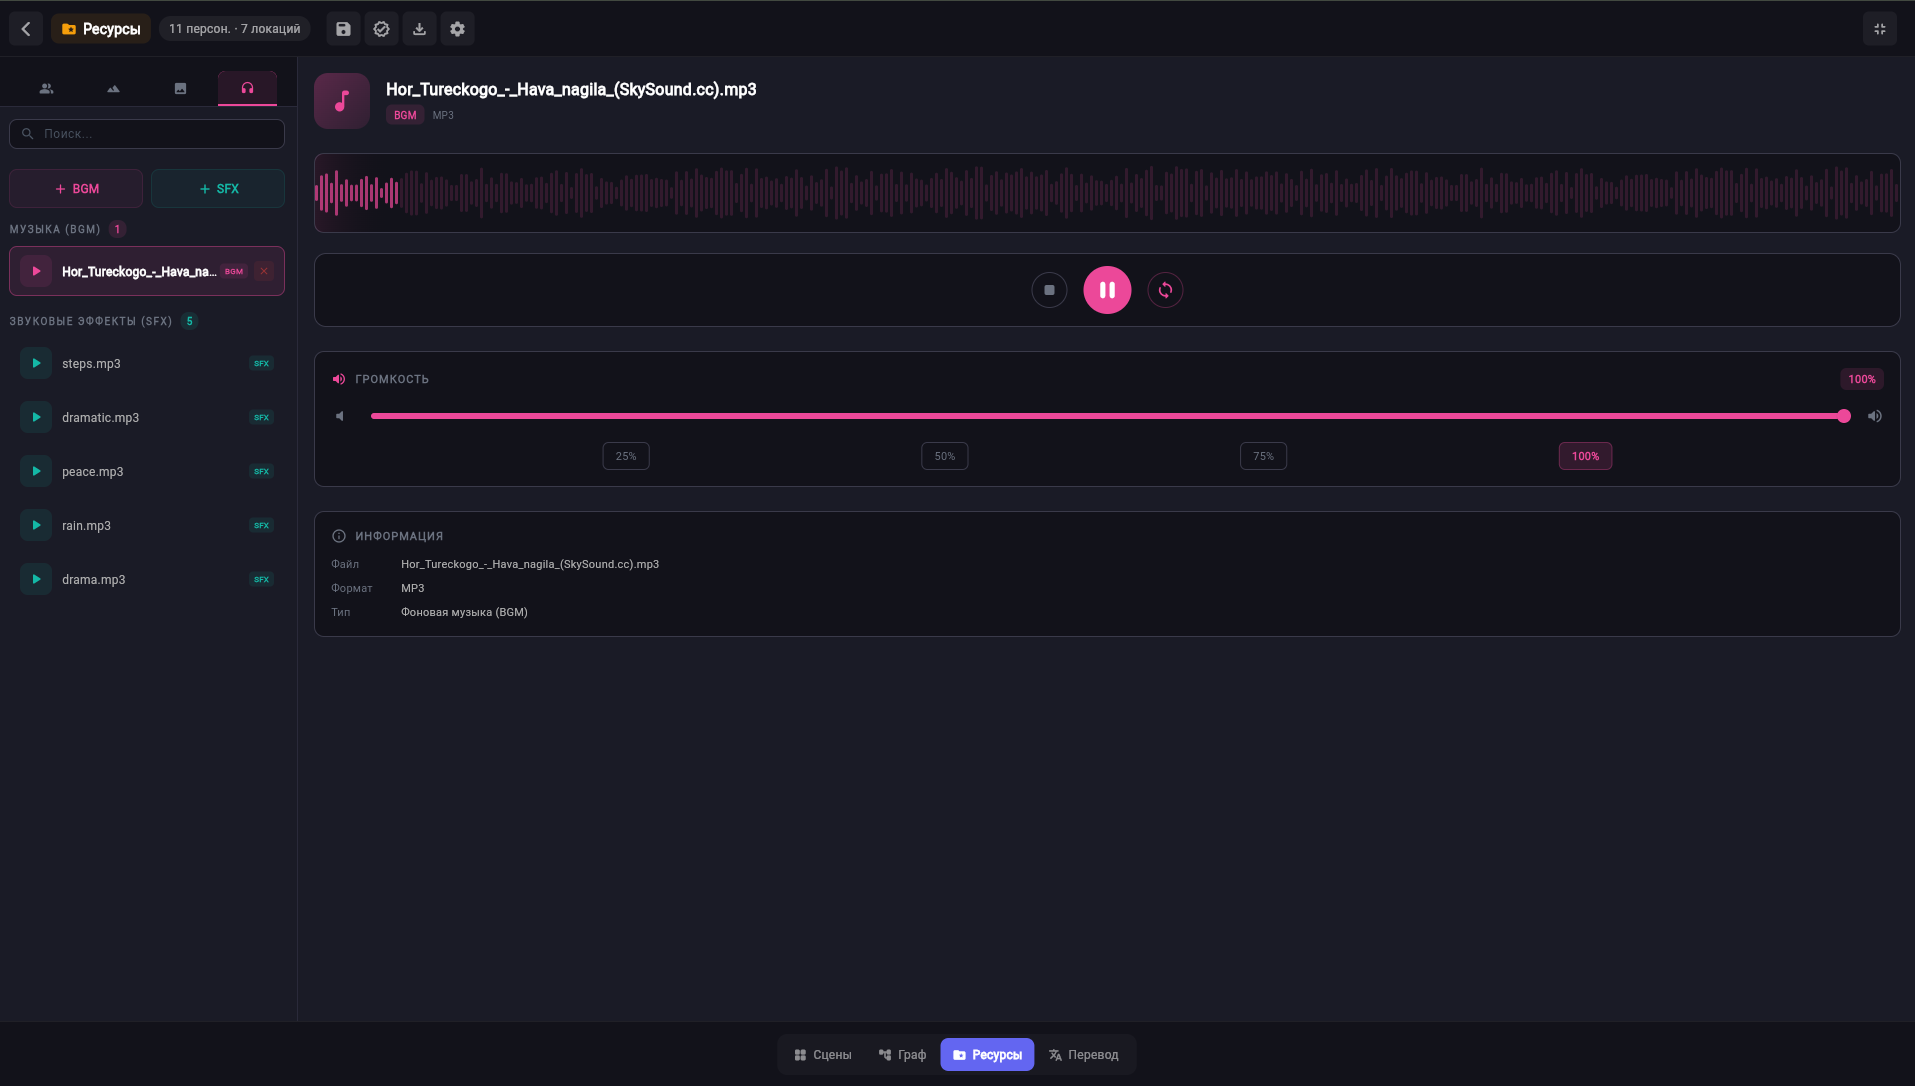1915x1086 pixels.
Task: Select the steps.mp3 row
Action: tap(147, 364)
